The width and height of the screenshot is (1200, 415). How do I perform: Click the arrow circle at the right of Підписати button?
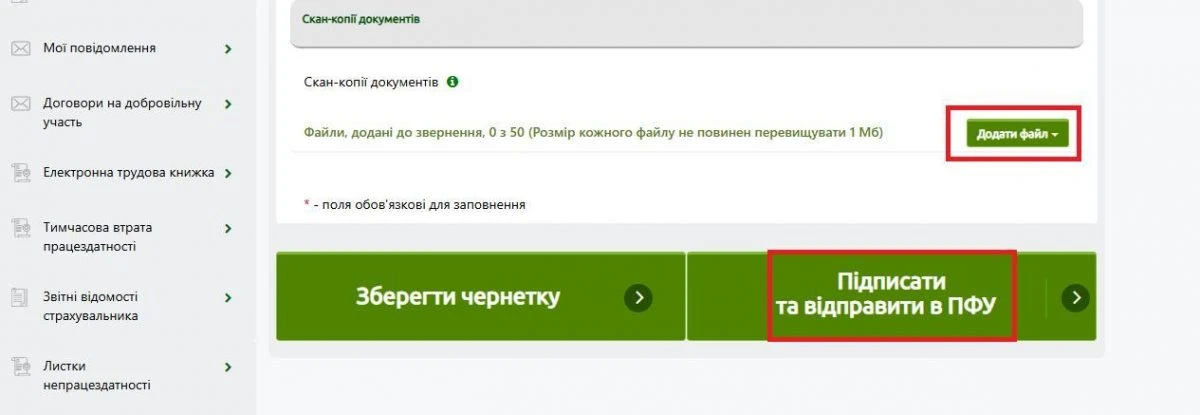point(1075,297)
